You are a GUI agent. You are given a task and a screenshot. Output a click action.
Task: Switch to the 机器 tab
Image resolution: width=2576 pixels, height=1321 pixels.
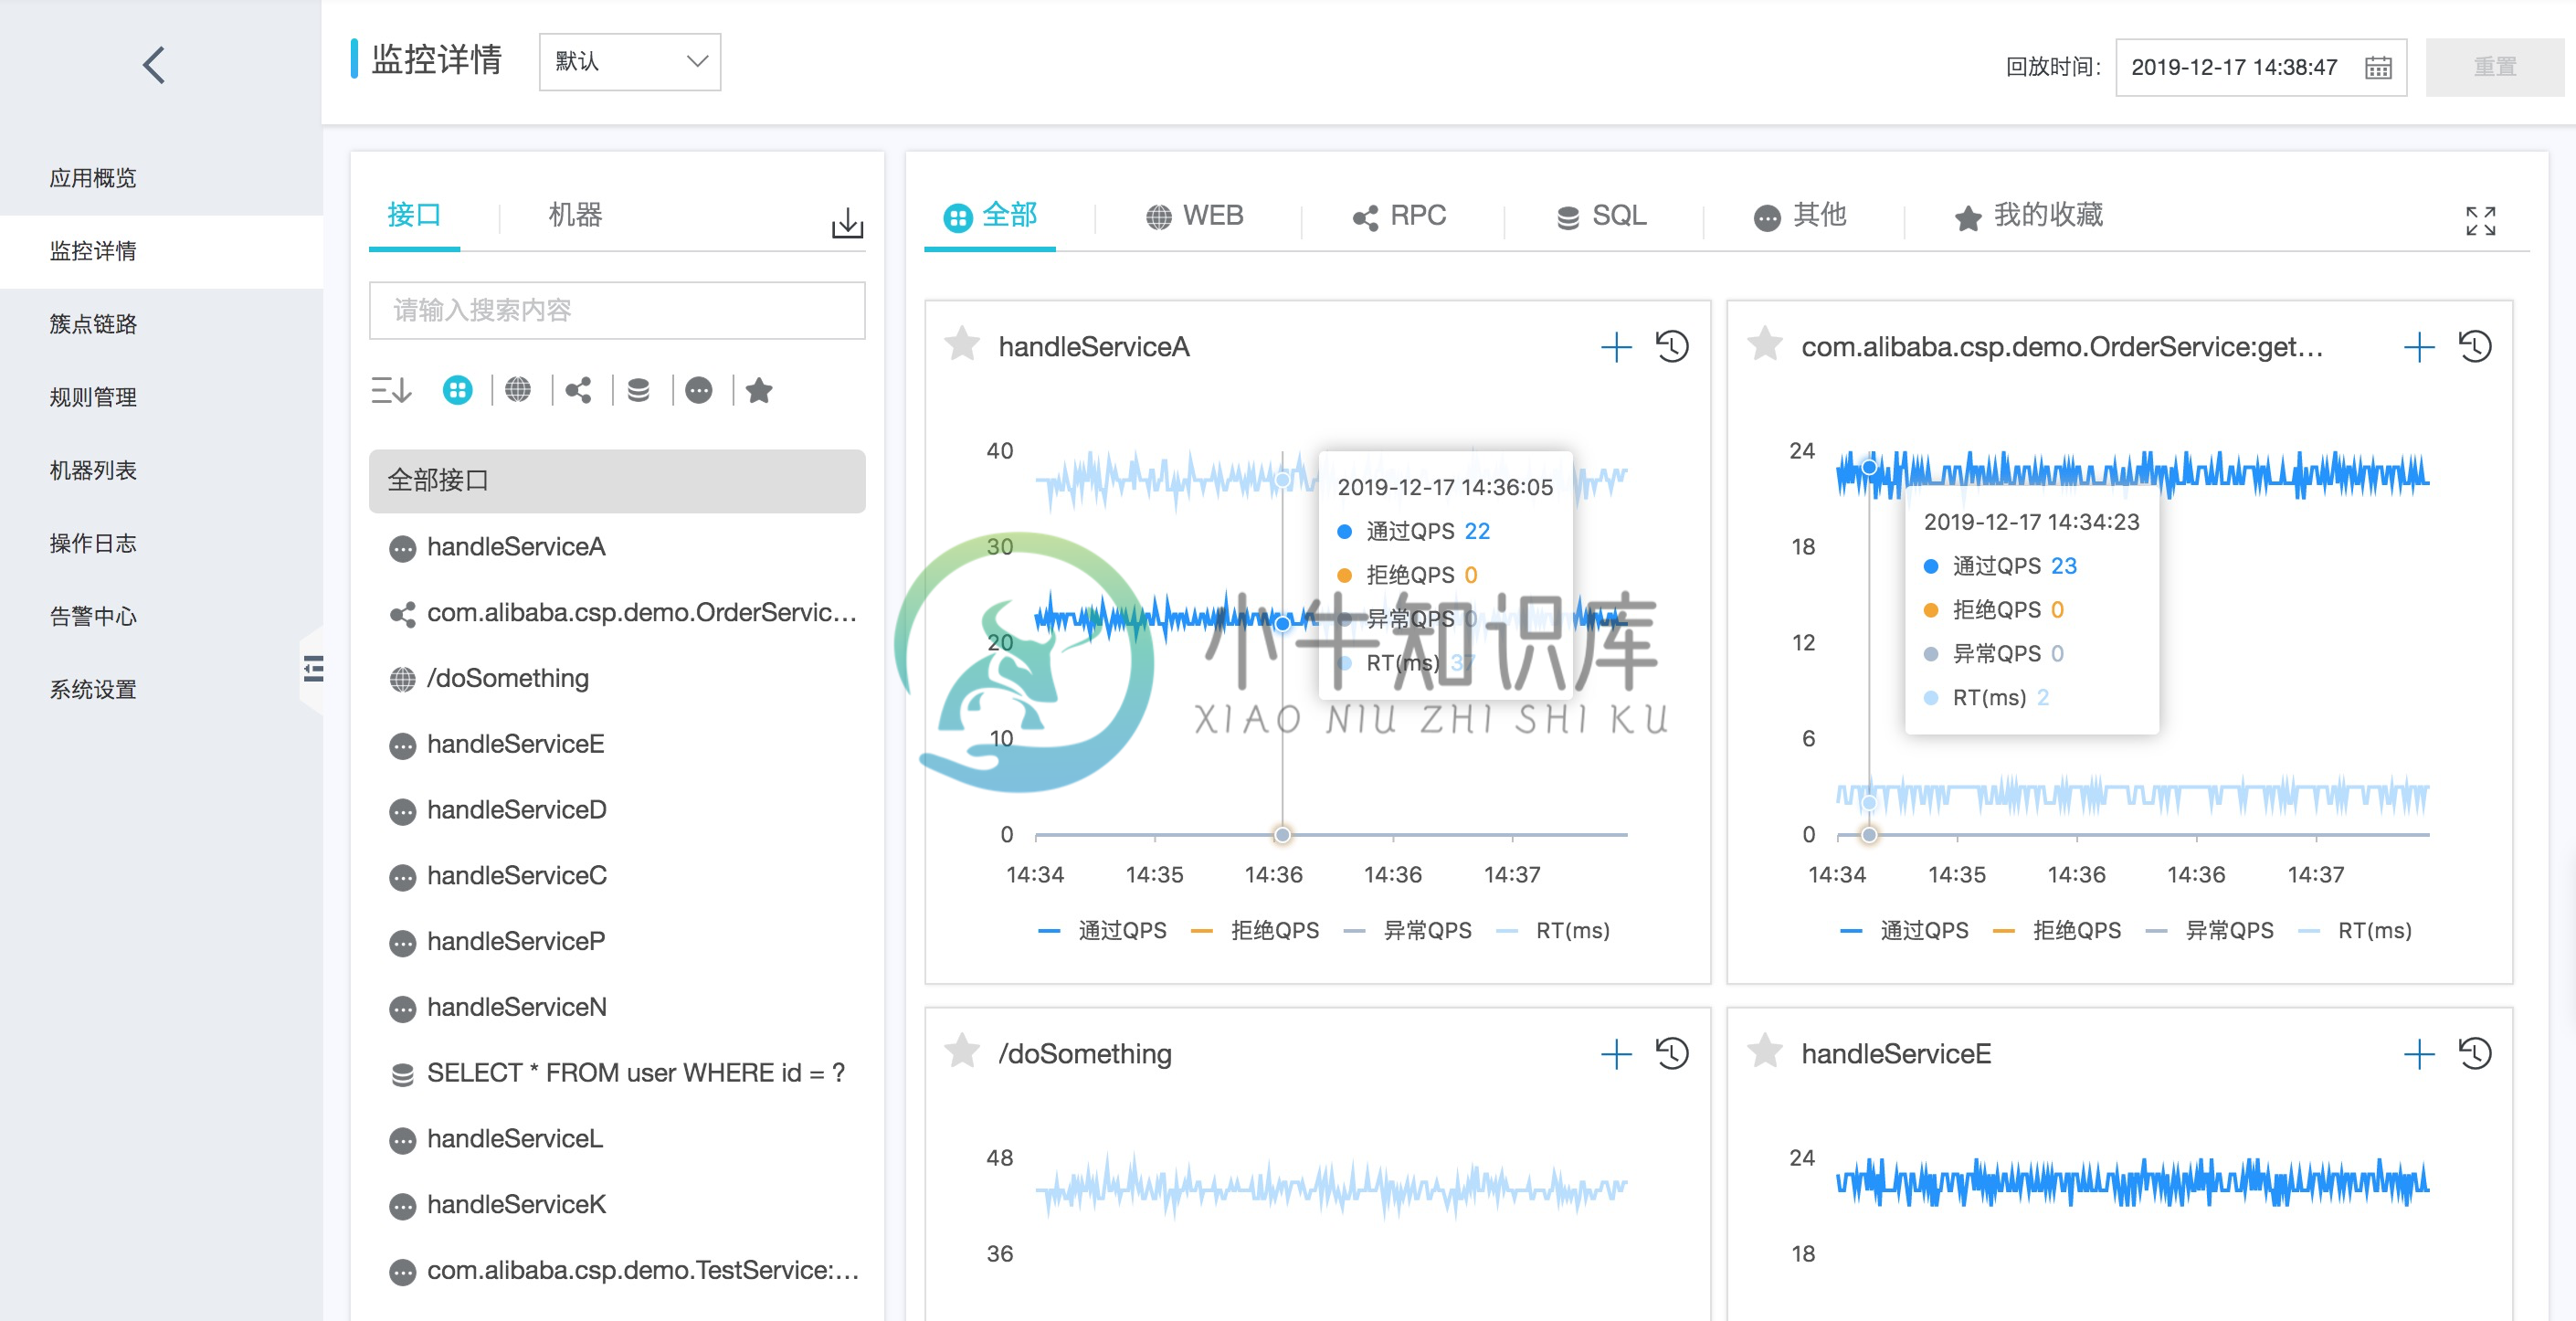tap(575, 215)
